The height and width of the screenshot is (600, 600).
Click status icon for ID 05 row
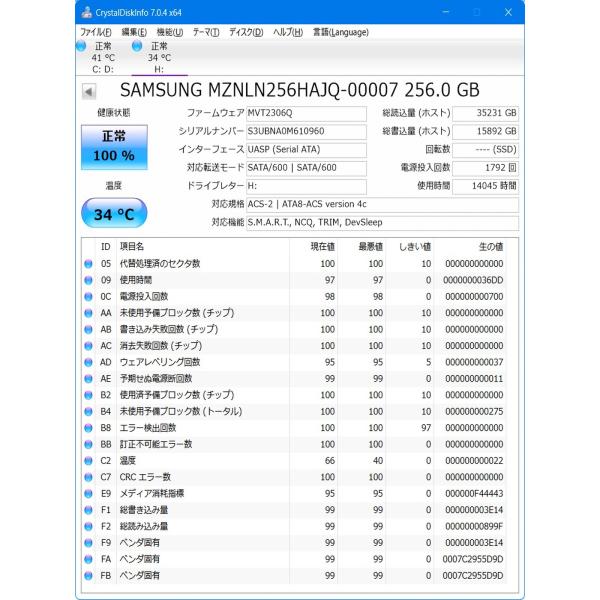pyautogui.click(x=88, y=264)
